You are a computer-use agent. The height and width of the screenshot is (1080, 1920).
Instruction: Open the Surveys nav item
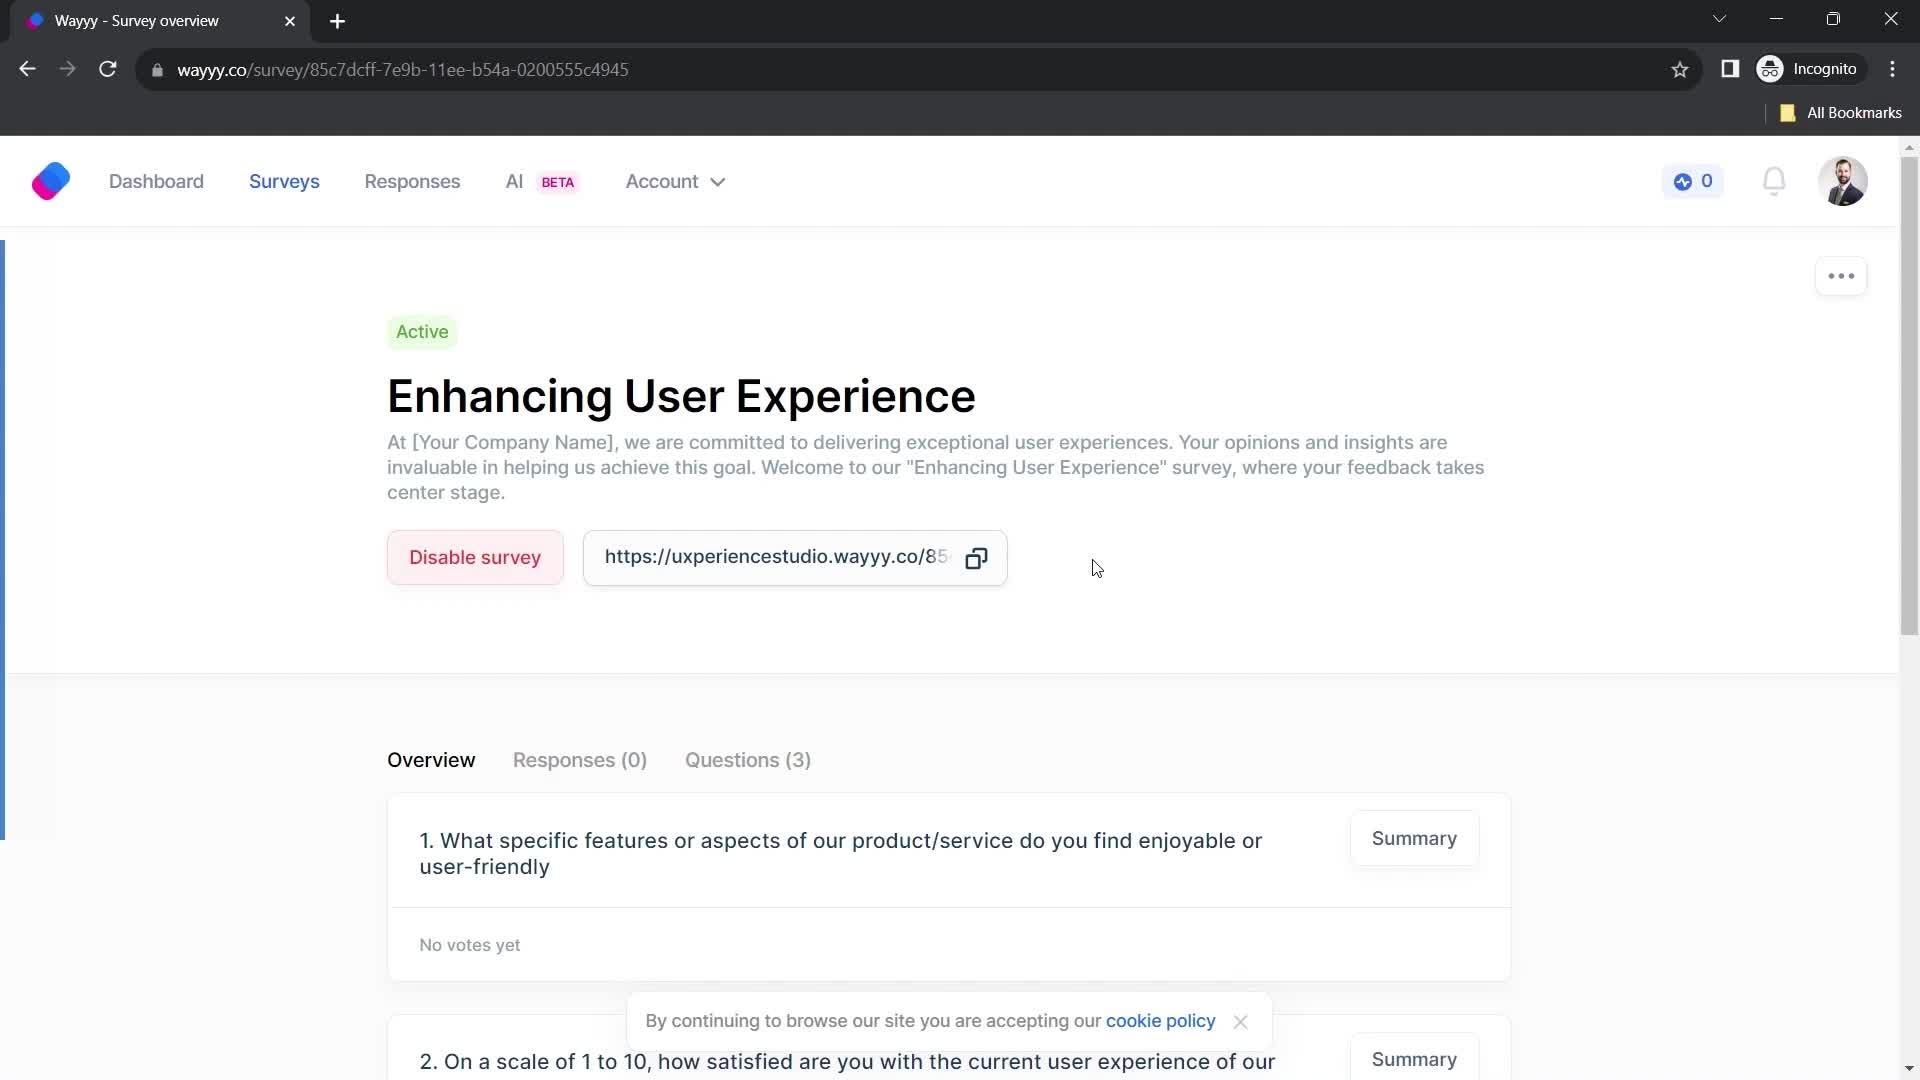(284, 182)
